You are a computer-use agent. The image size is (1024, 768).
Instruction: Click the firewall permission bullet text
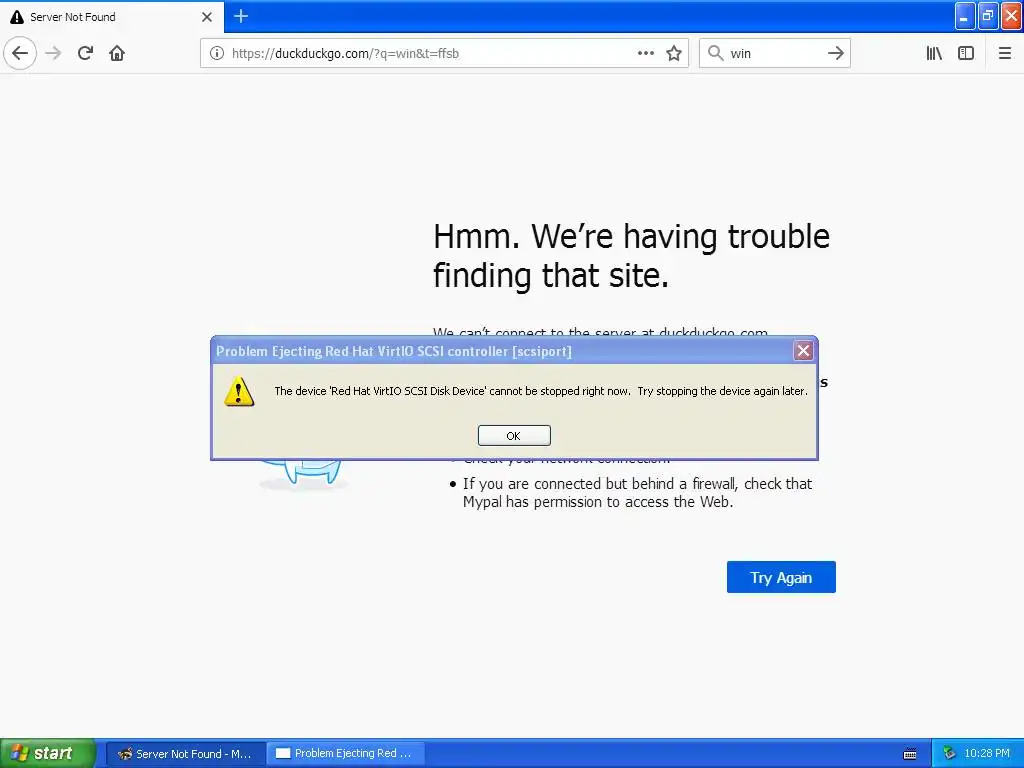pyautogui.click(x=637, y=493)
